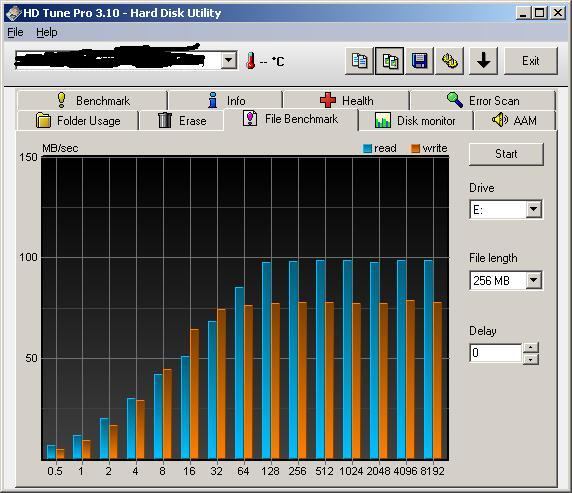Open the options gears icon
Image resolution: width=572 pixels, height=493 pixels.
449,61
